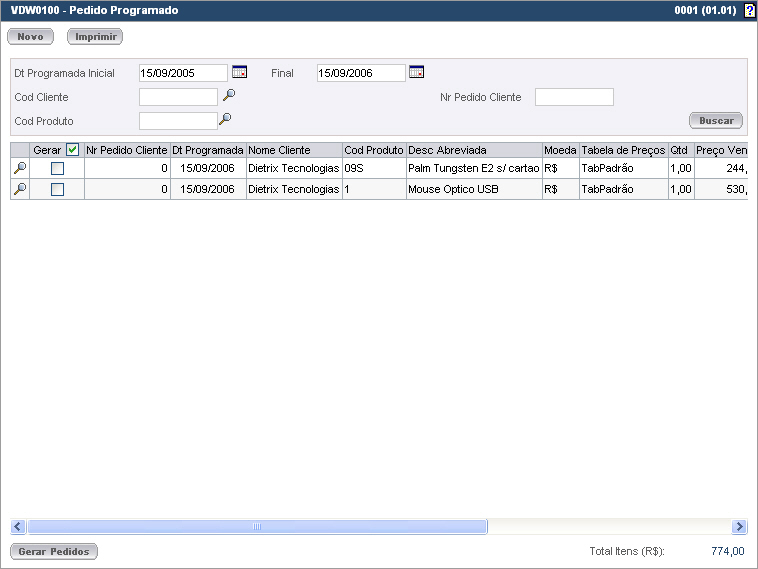Viewport: 758px width, 569px height.
Task: Click Cod Produto lookup magnifier icon
Action: (x=225, y=119)
